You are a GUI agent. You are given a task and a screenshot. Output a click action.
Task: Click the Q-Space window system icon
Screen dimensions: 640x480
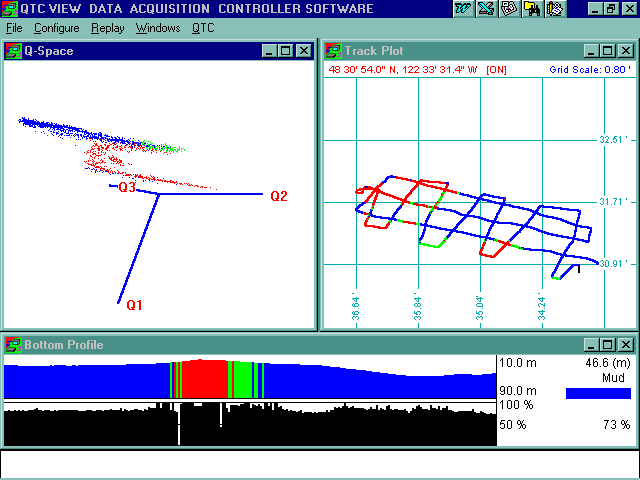click(x=13, y=51)
